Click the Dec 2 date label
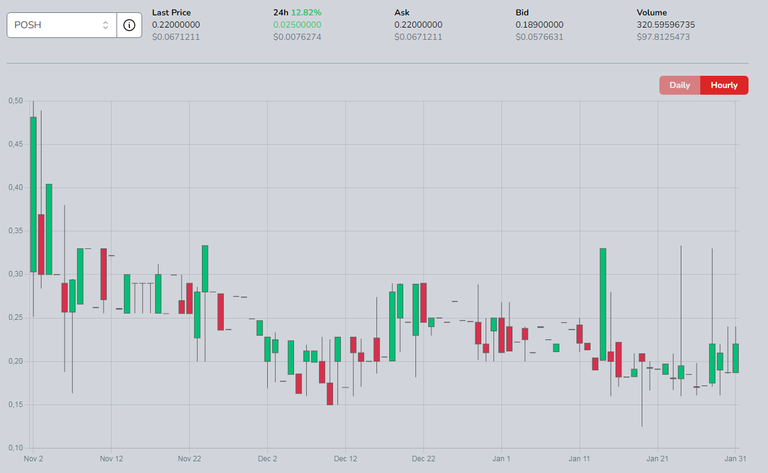The height and width of the screenshot is (473, 768). 267,459
